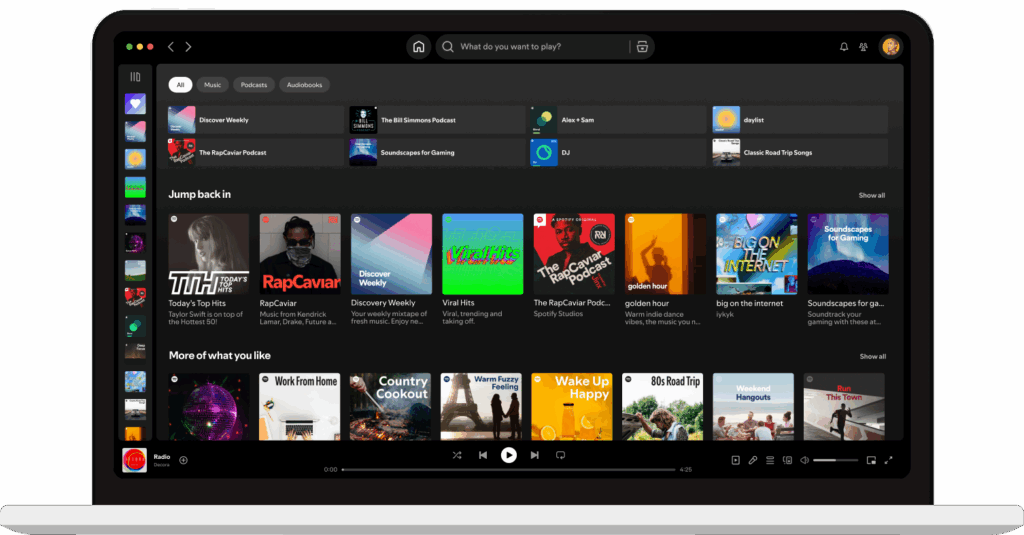
Task: Adjust the volume slider
Action: (835, 460)
